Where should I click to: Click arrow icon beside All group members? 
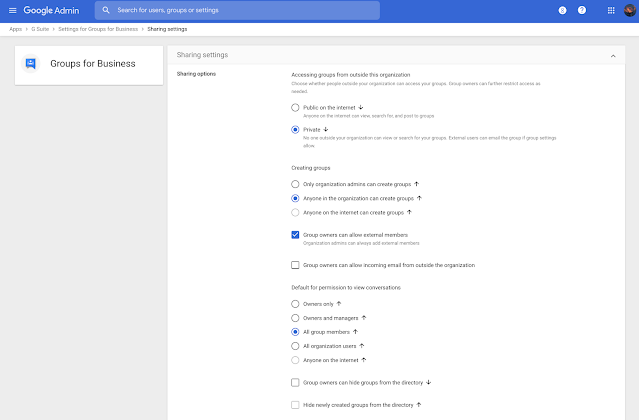[x=355, y=332]
